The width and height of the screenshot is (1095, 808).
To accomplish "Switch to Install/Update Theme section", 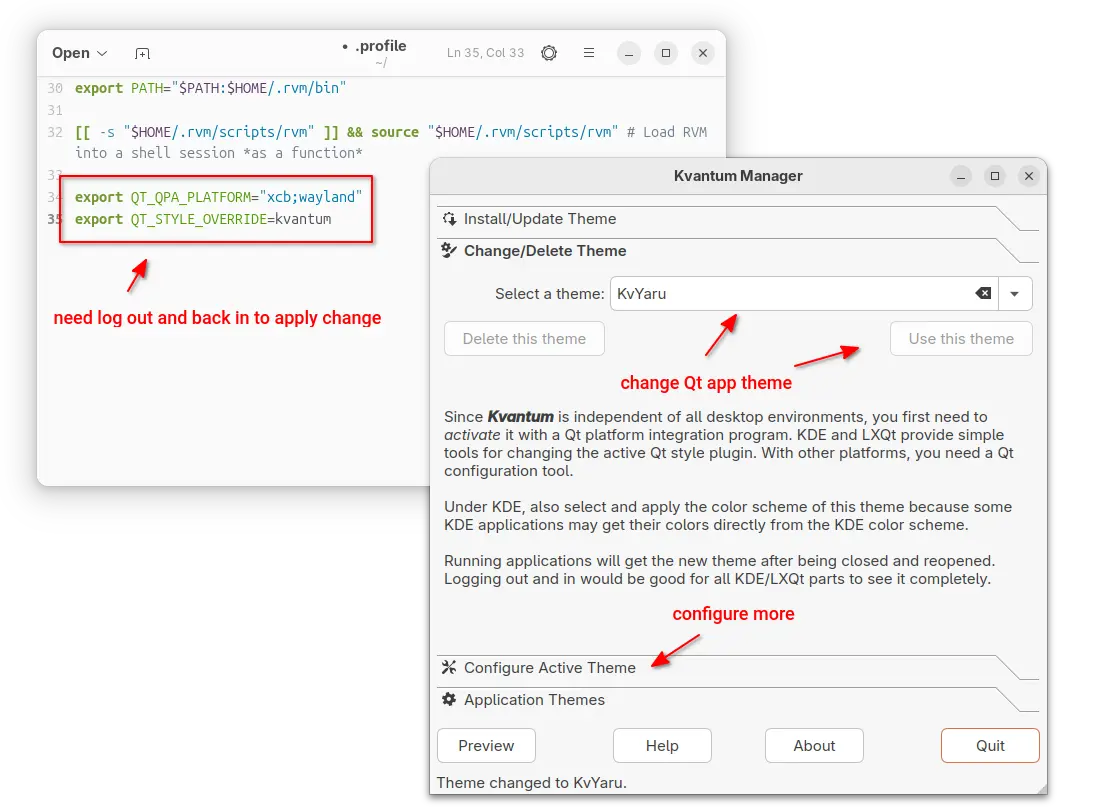I will click(x=540, y=219).
